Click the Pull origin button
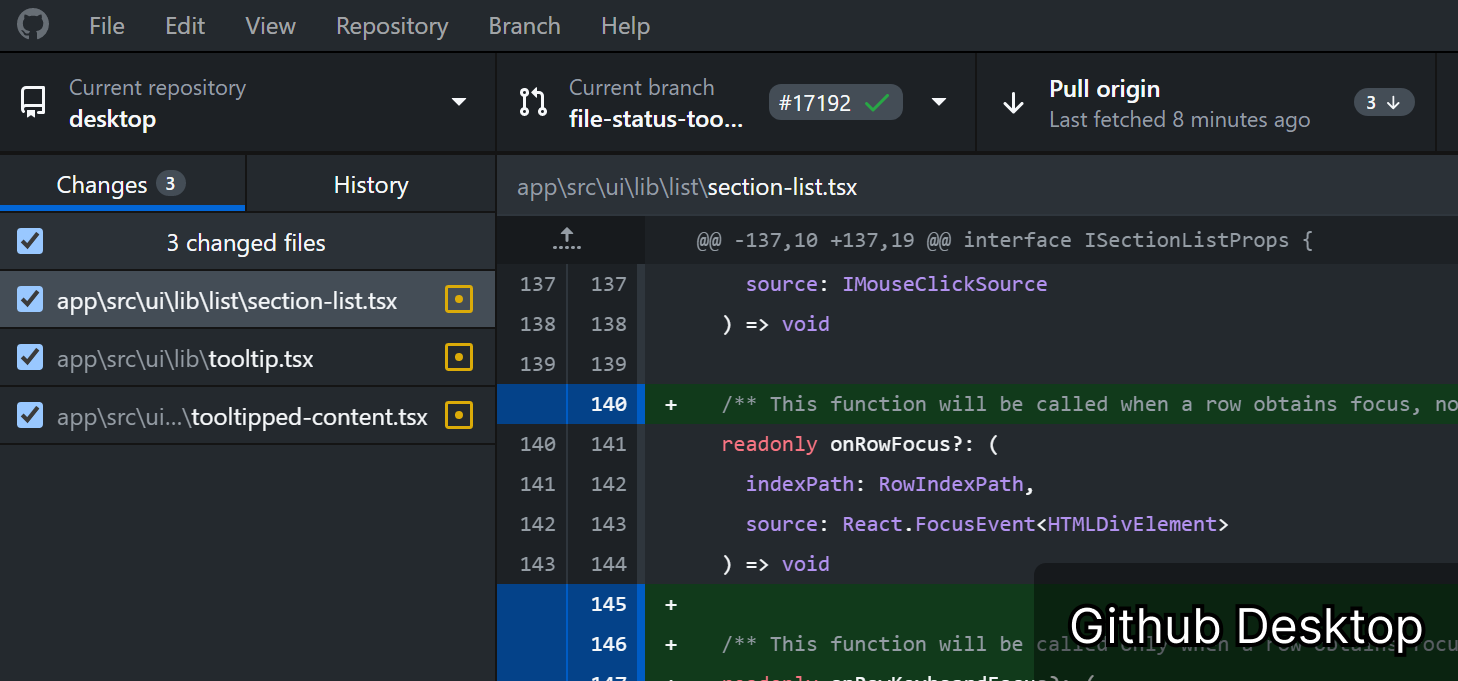This screenshot has height=681, width=1458. 1205,103
